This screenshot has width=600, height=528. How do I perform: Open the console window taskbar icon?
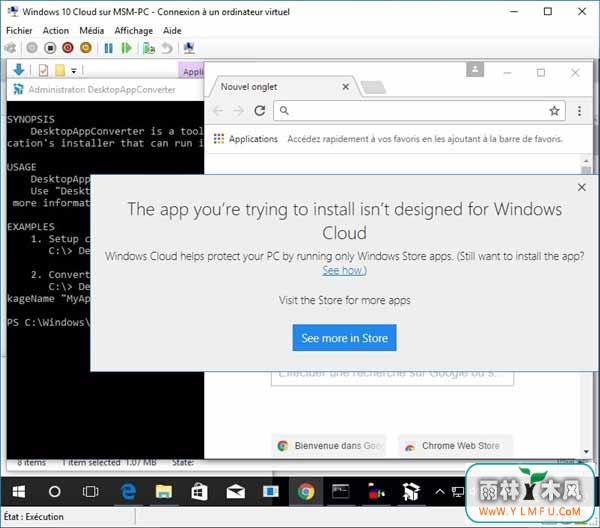tap(340, 491)
